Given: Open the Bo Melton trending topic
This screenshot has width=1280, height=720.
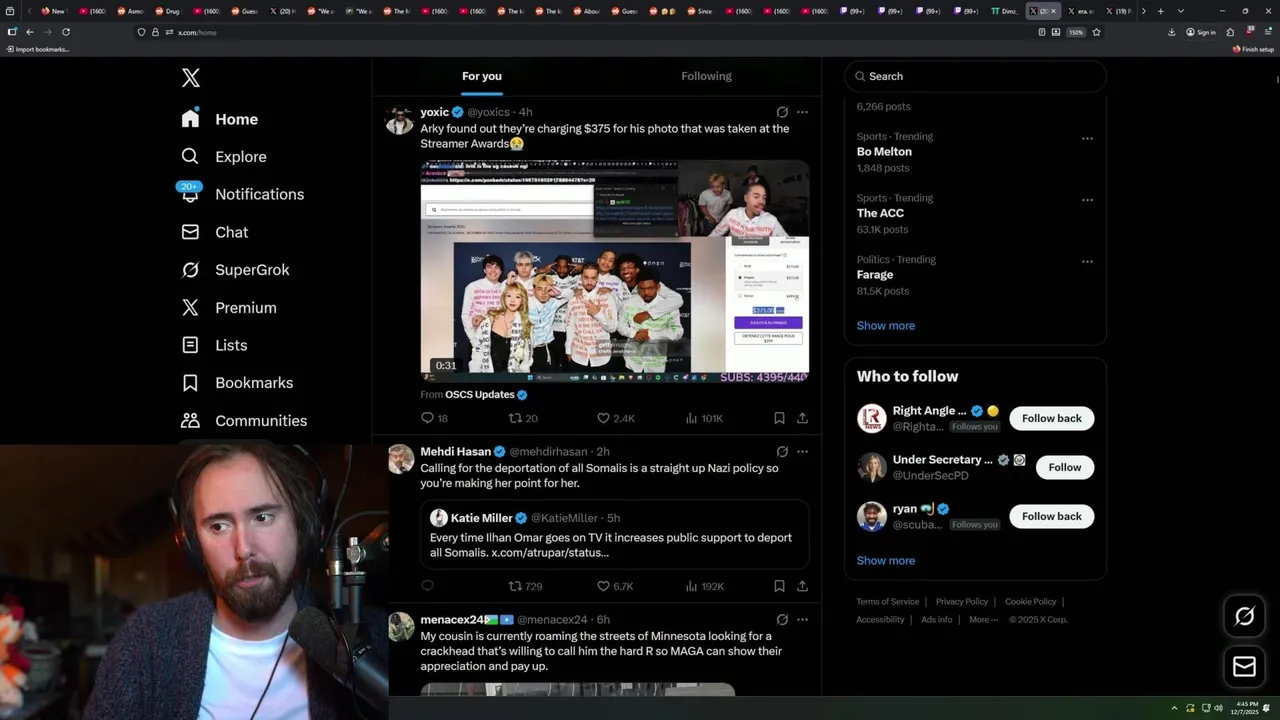Looking at the screenshot, I should [884, 152].
